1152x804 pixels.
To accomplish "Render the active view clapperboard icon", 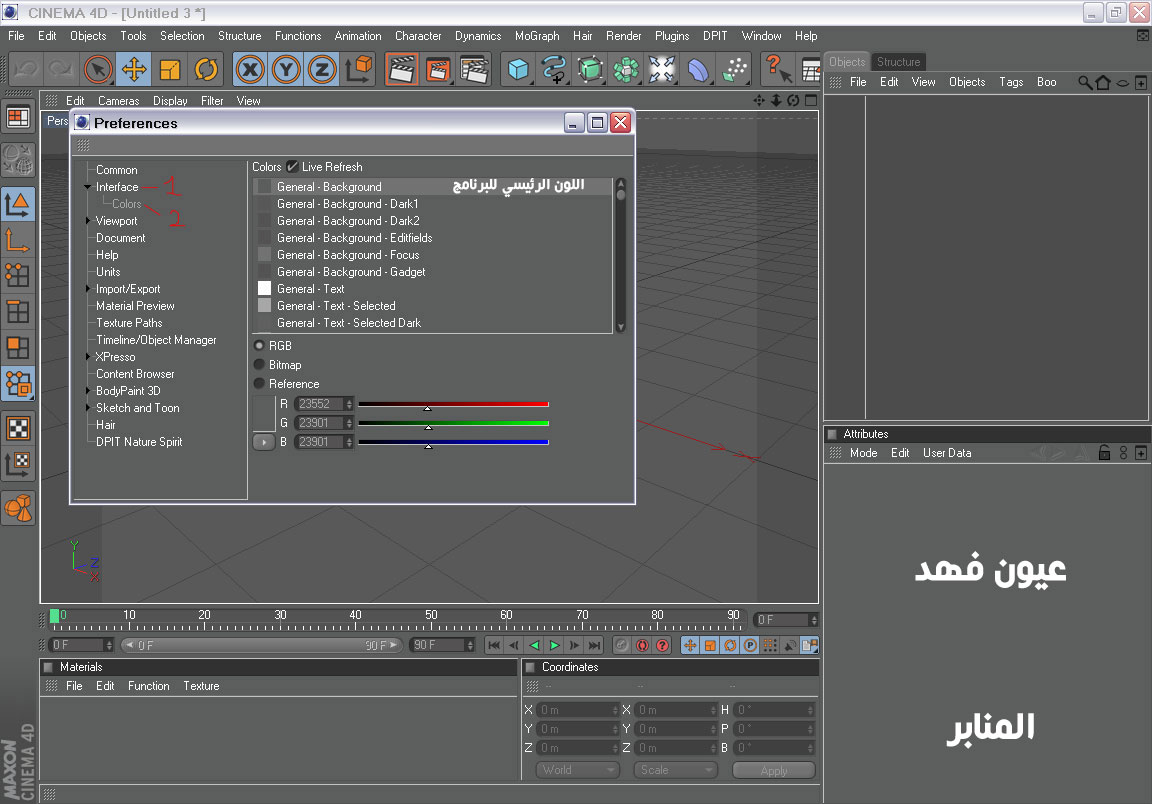I will tap(402, 70).
